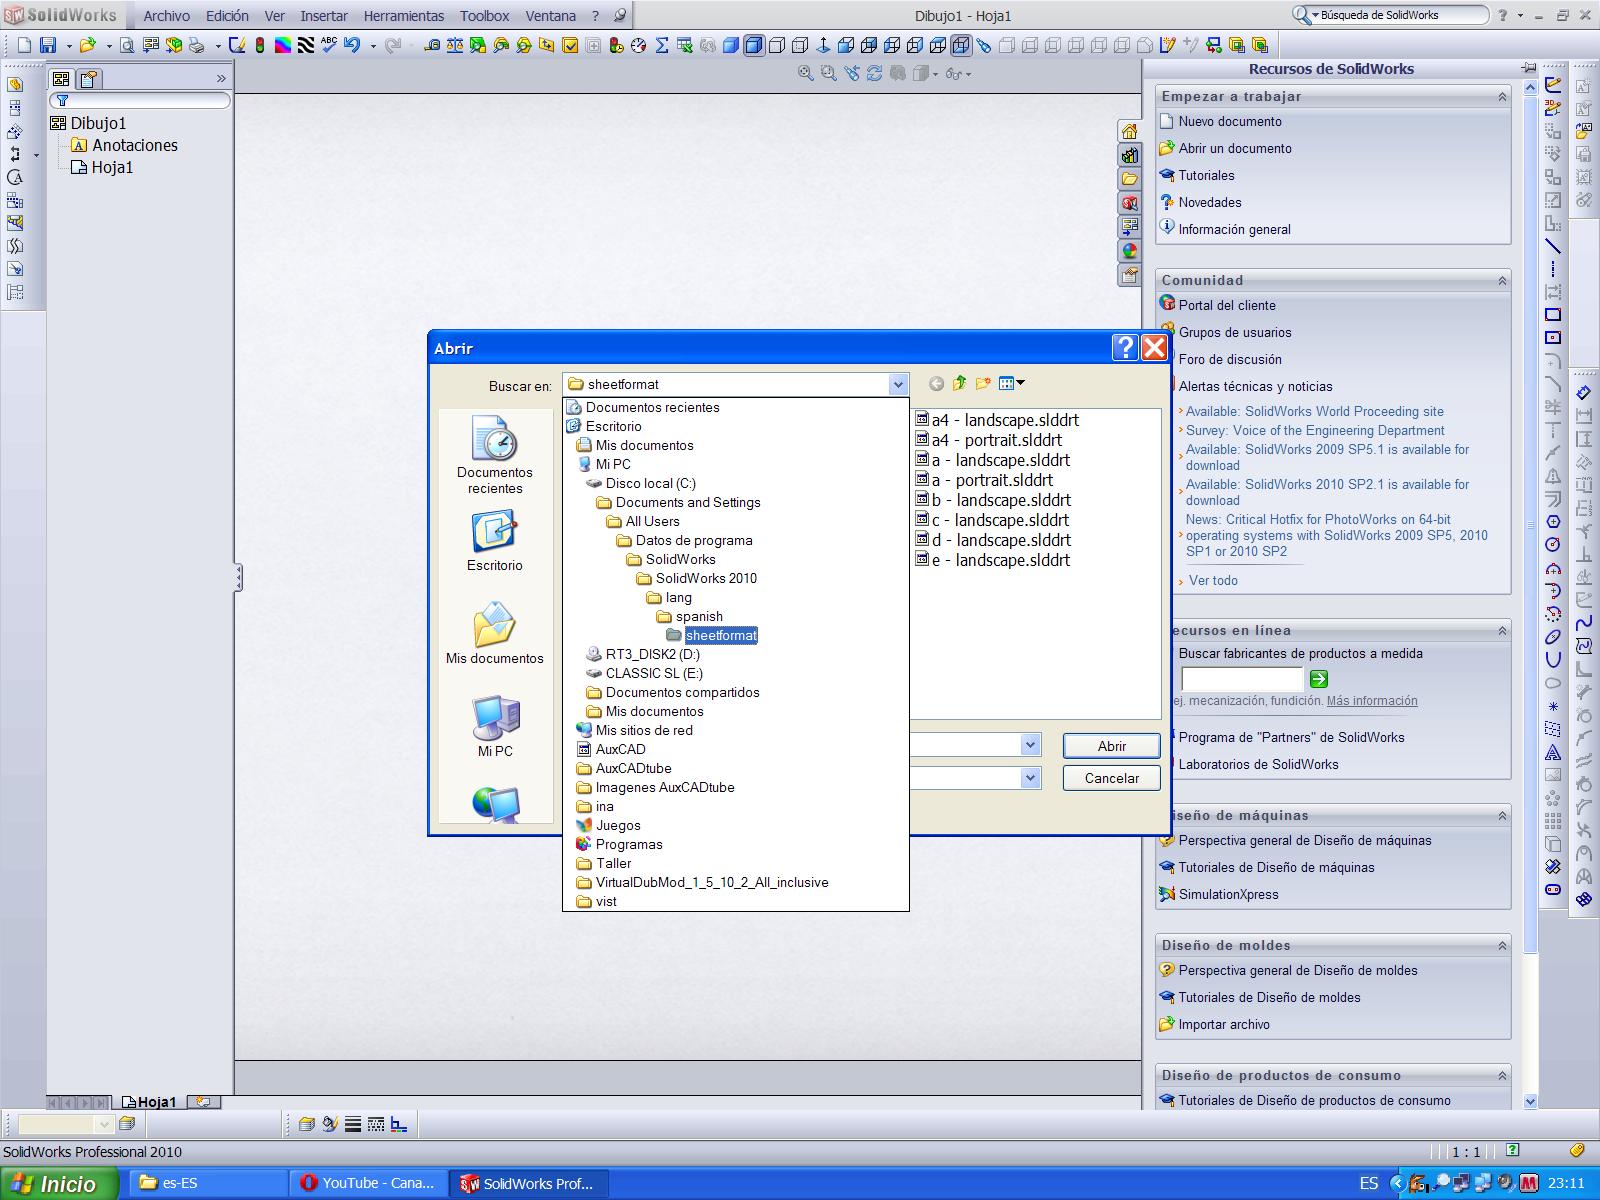The image size is (1600, 1200).
Task: Click the Zoom to fit icon
Action: pos(806,73)
